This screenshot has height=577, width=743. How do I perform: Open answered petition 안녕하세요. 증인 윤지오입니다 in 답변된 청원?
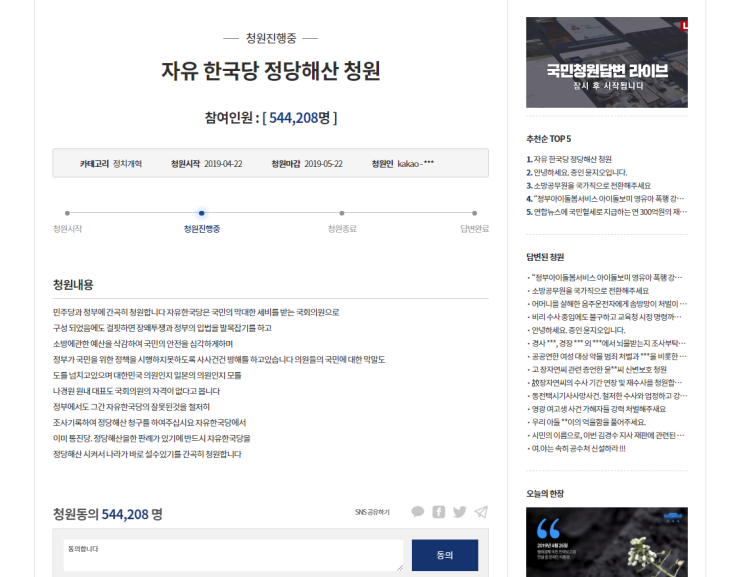(578, 330)
